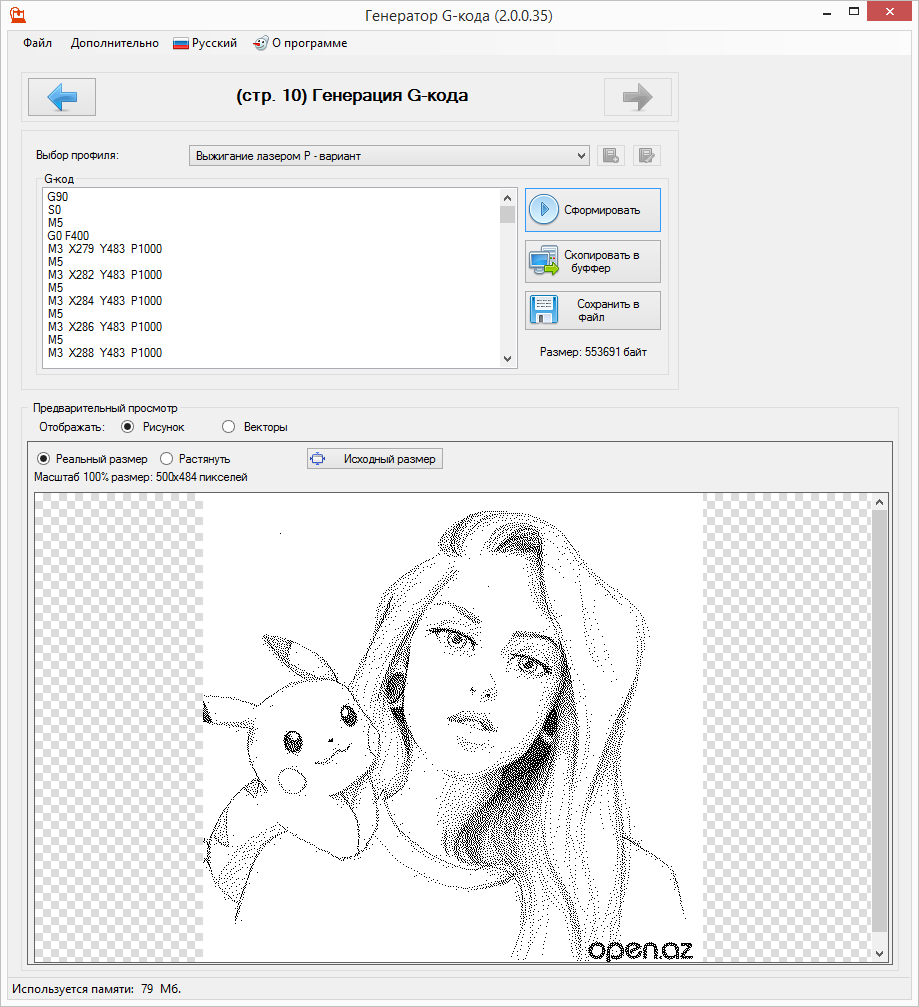This screenshot has width=919, height=1007.
Task: Click Сохранить в файл button
Action: tap(593, 310)
